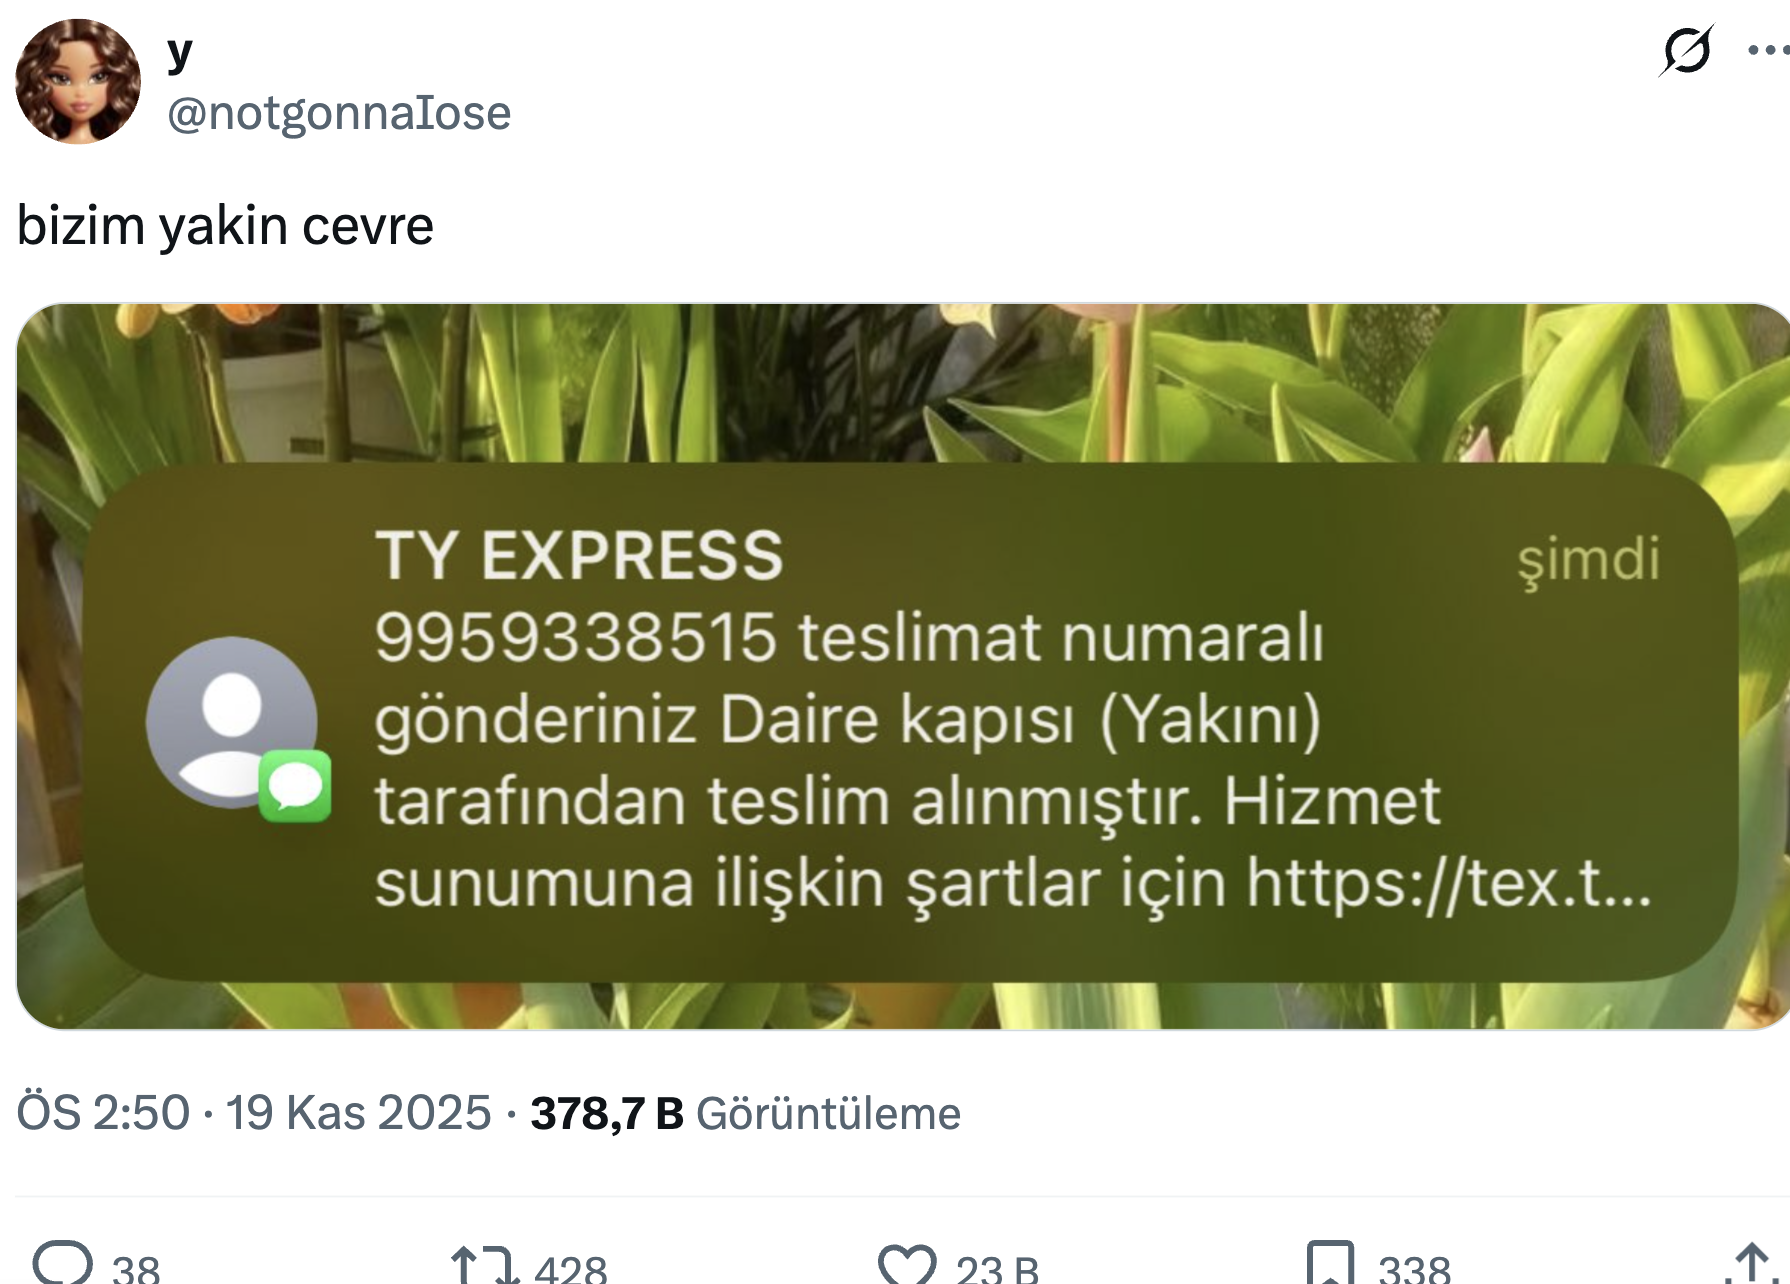This screenshot has width=1790, height=1284.
Task: Click the 23 B likes count
Action: pos(997,1268)
